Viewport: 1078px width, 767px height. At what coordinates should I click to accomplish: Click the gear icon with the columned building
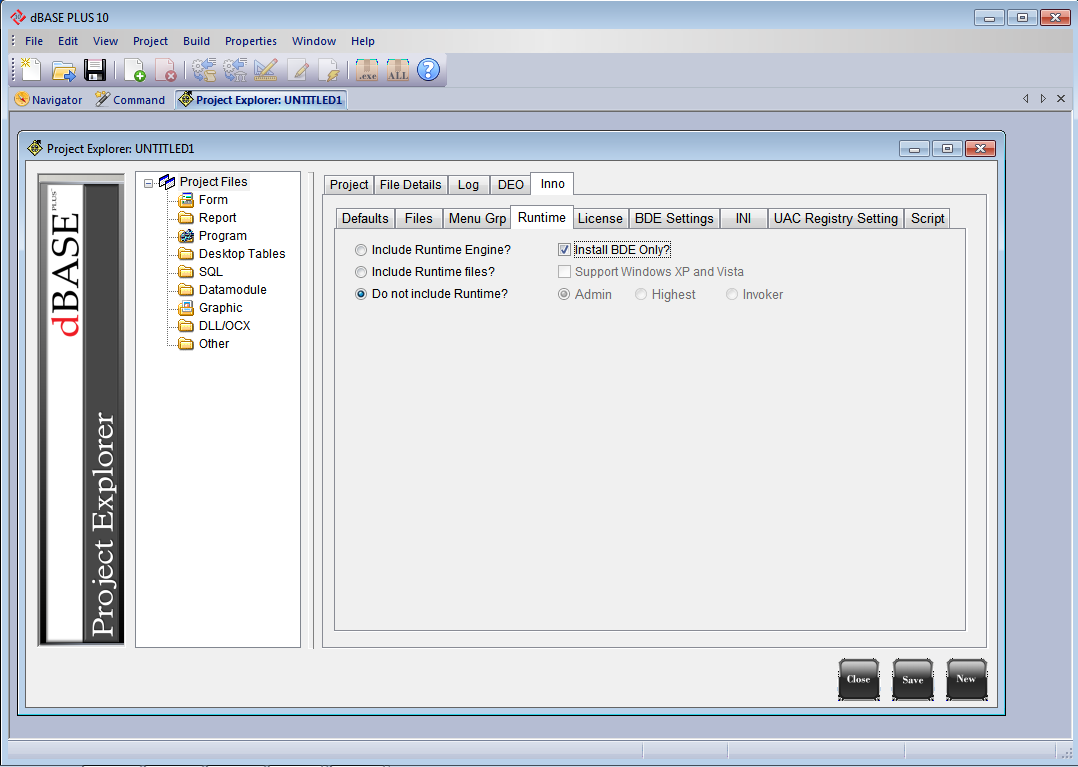coord(235,69)
